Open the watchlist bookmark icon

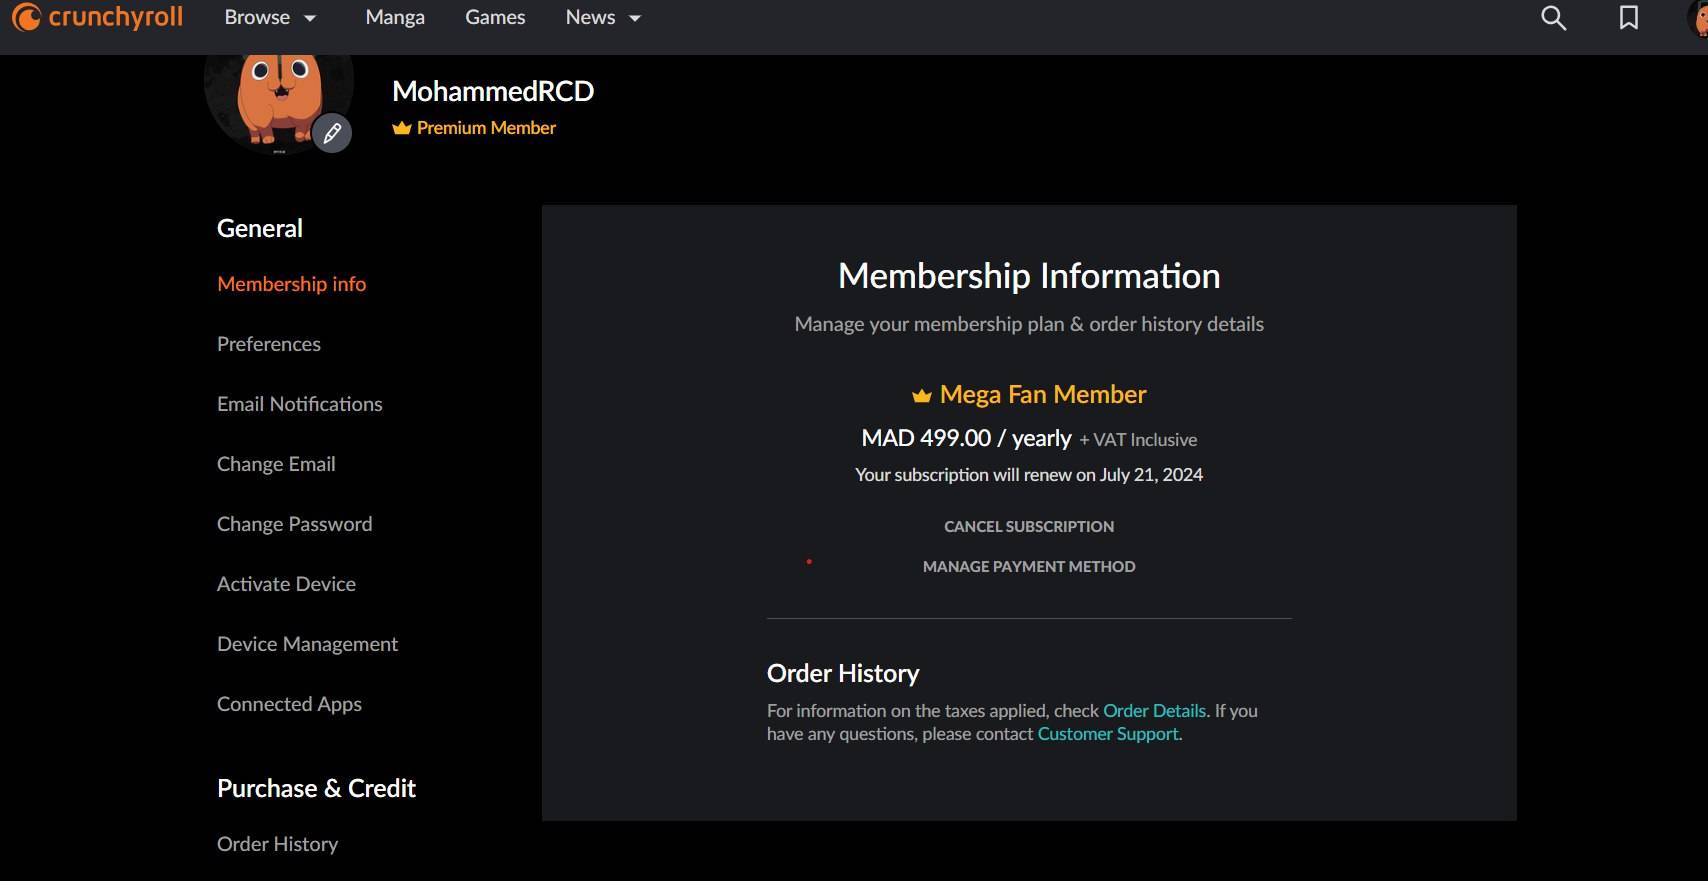(1629, 18)
